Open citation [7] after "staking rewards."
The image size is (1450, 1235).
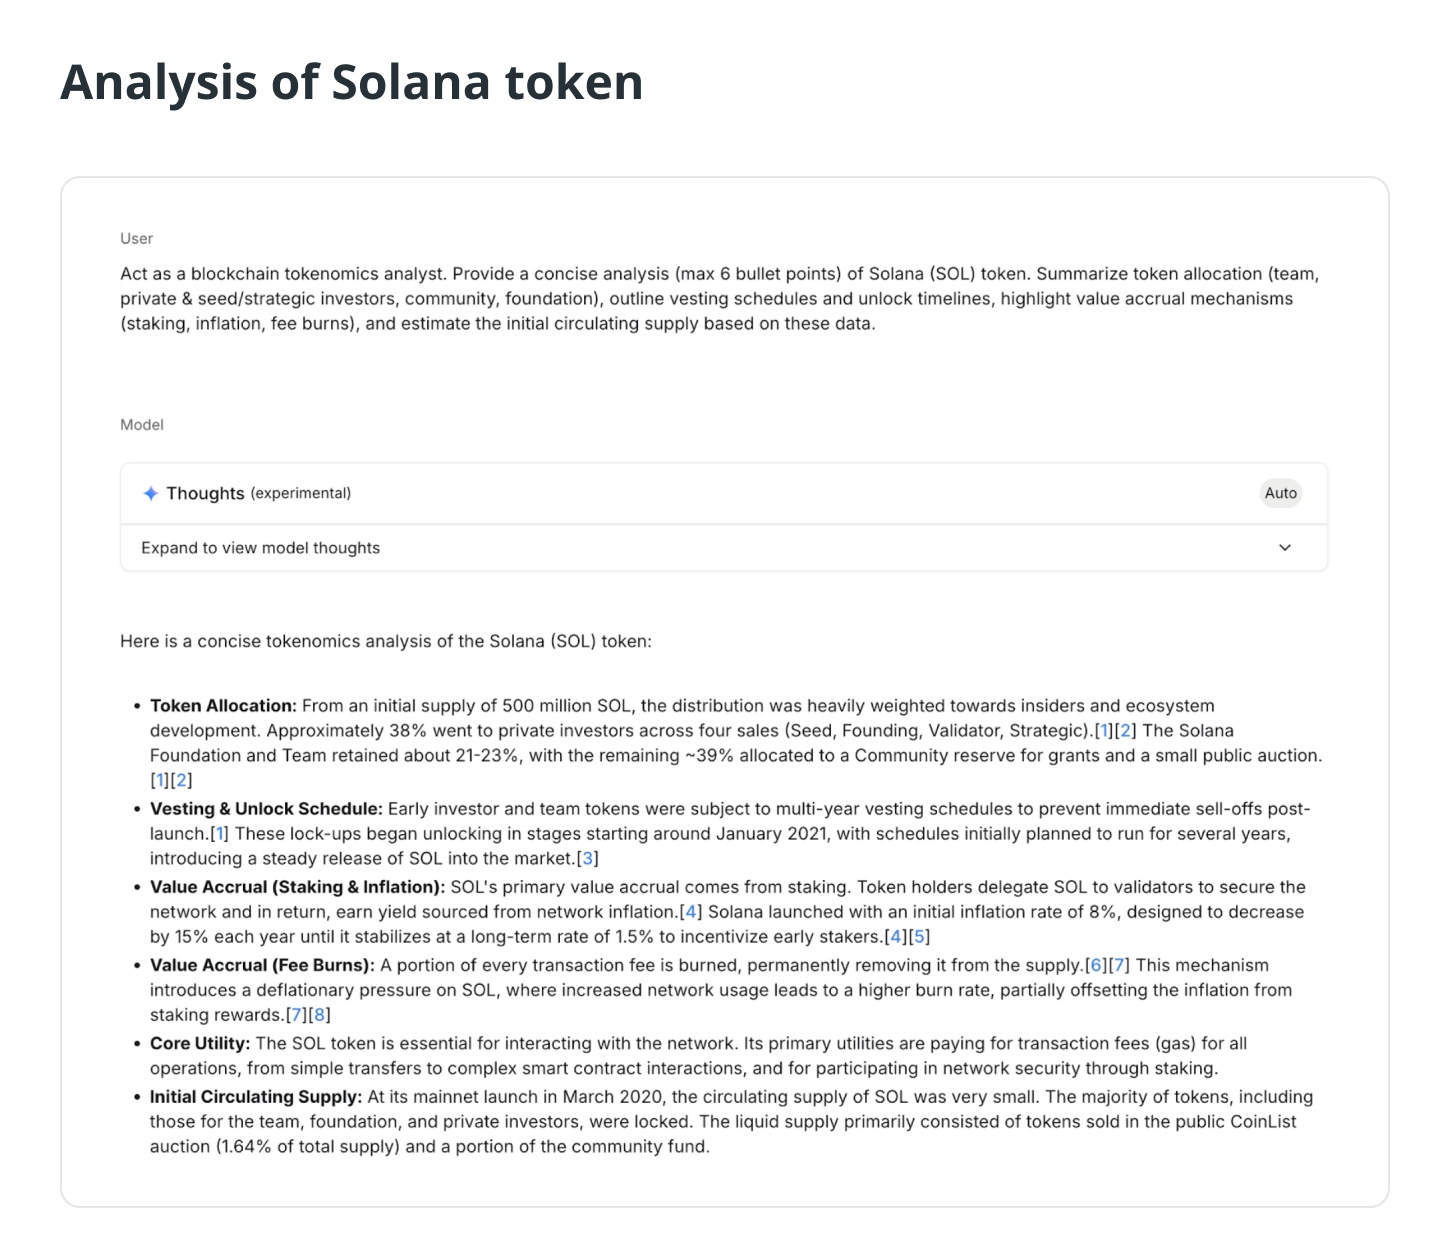[296, 1015]
